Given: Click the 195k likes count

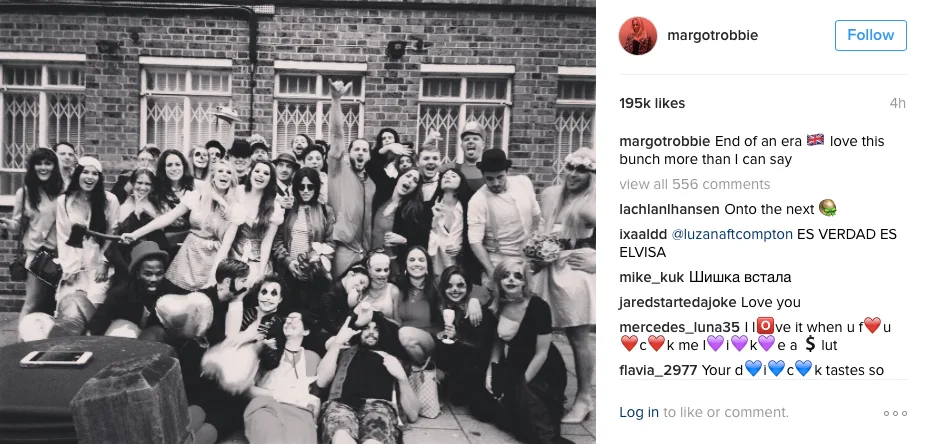Looking at the screenshot, I should (652, 103).
